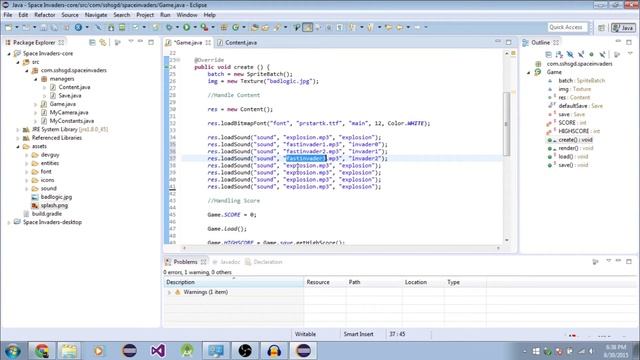The width and height of the screenshot is (640, 360).
Task: Maximize the editor area icon
Action: 509,42
